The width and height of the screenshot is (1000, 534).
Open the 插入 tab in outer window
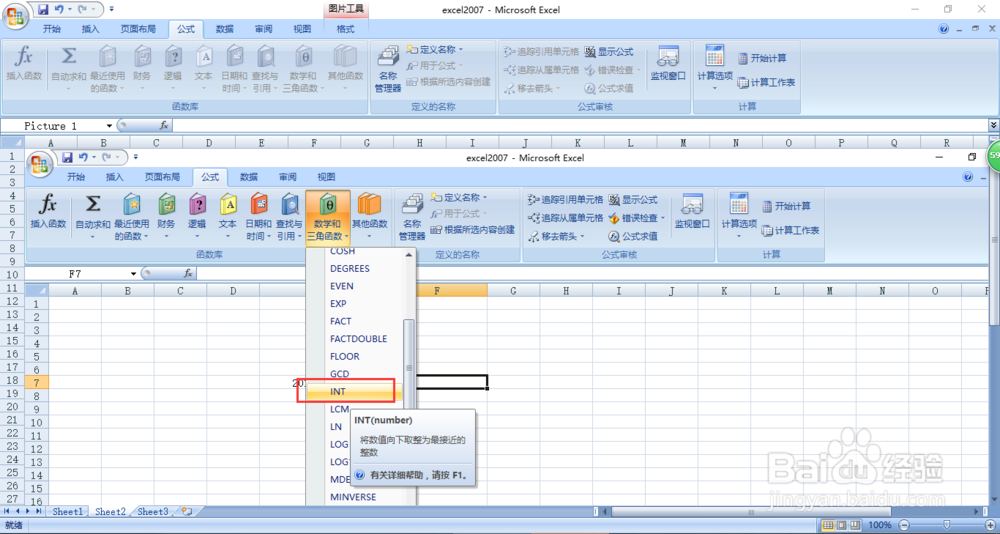point(91,29)
